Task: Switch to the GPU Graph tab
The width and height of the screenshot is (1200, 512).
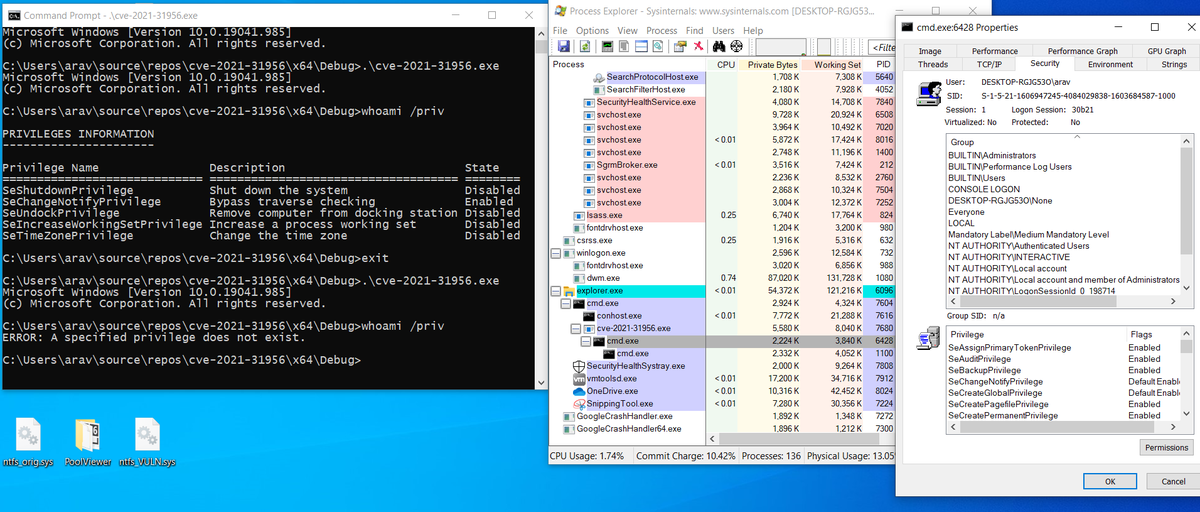Action: (x=1166, y=51)
